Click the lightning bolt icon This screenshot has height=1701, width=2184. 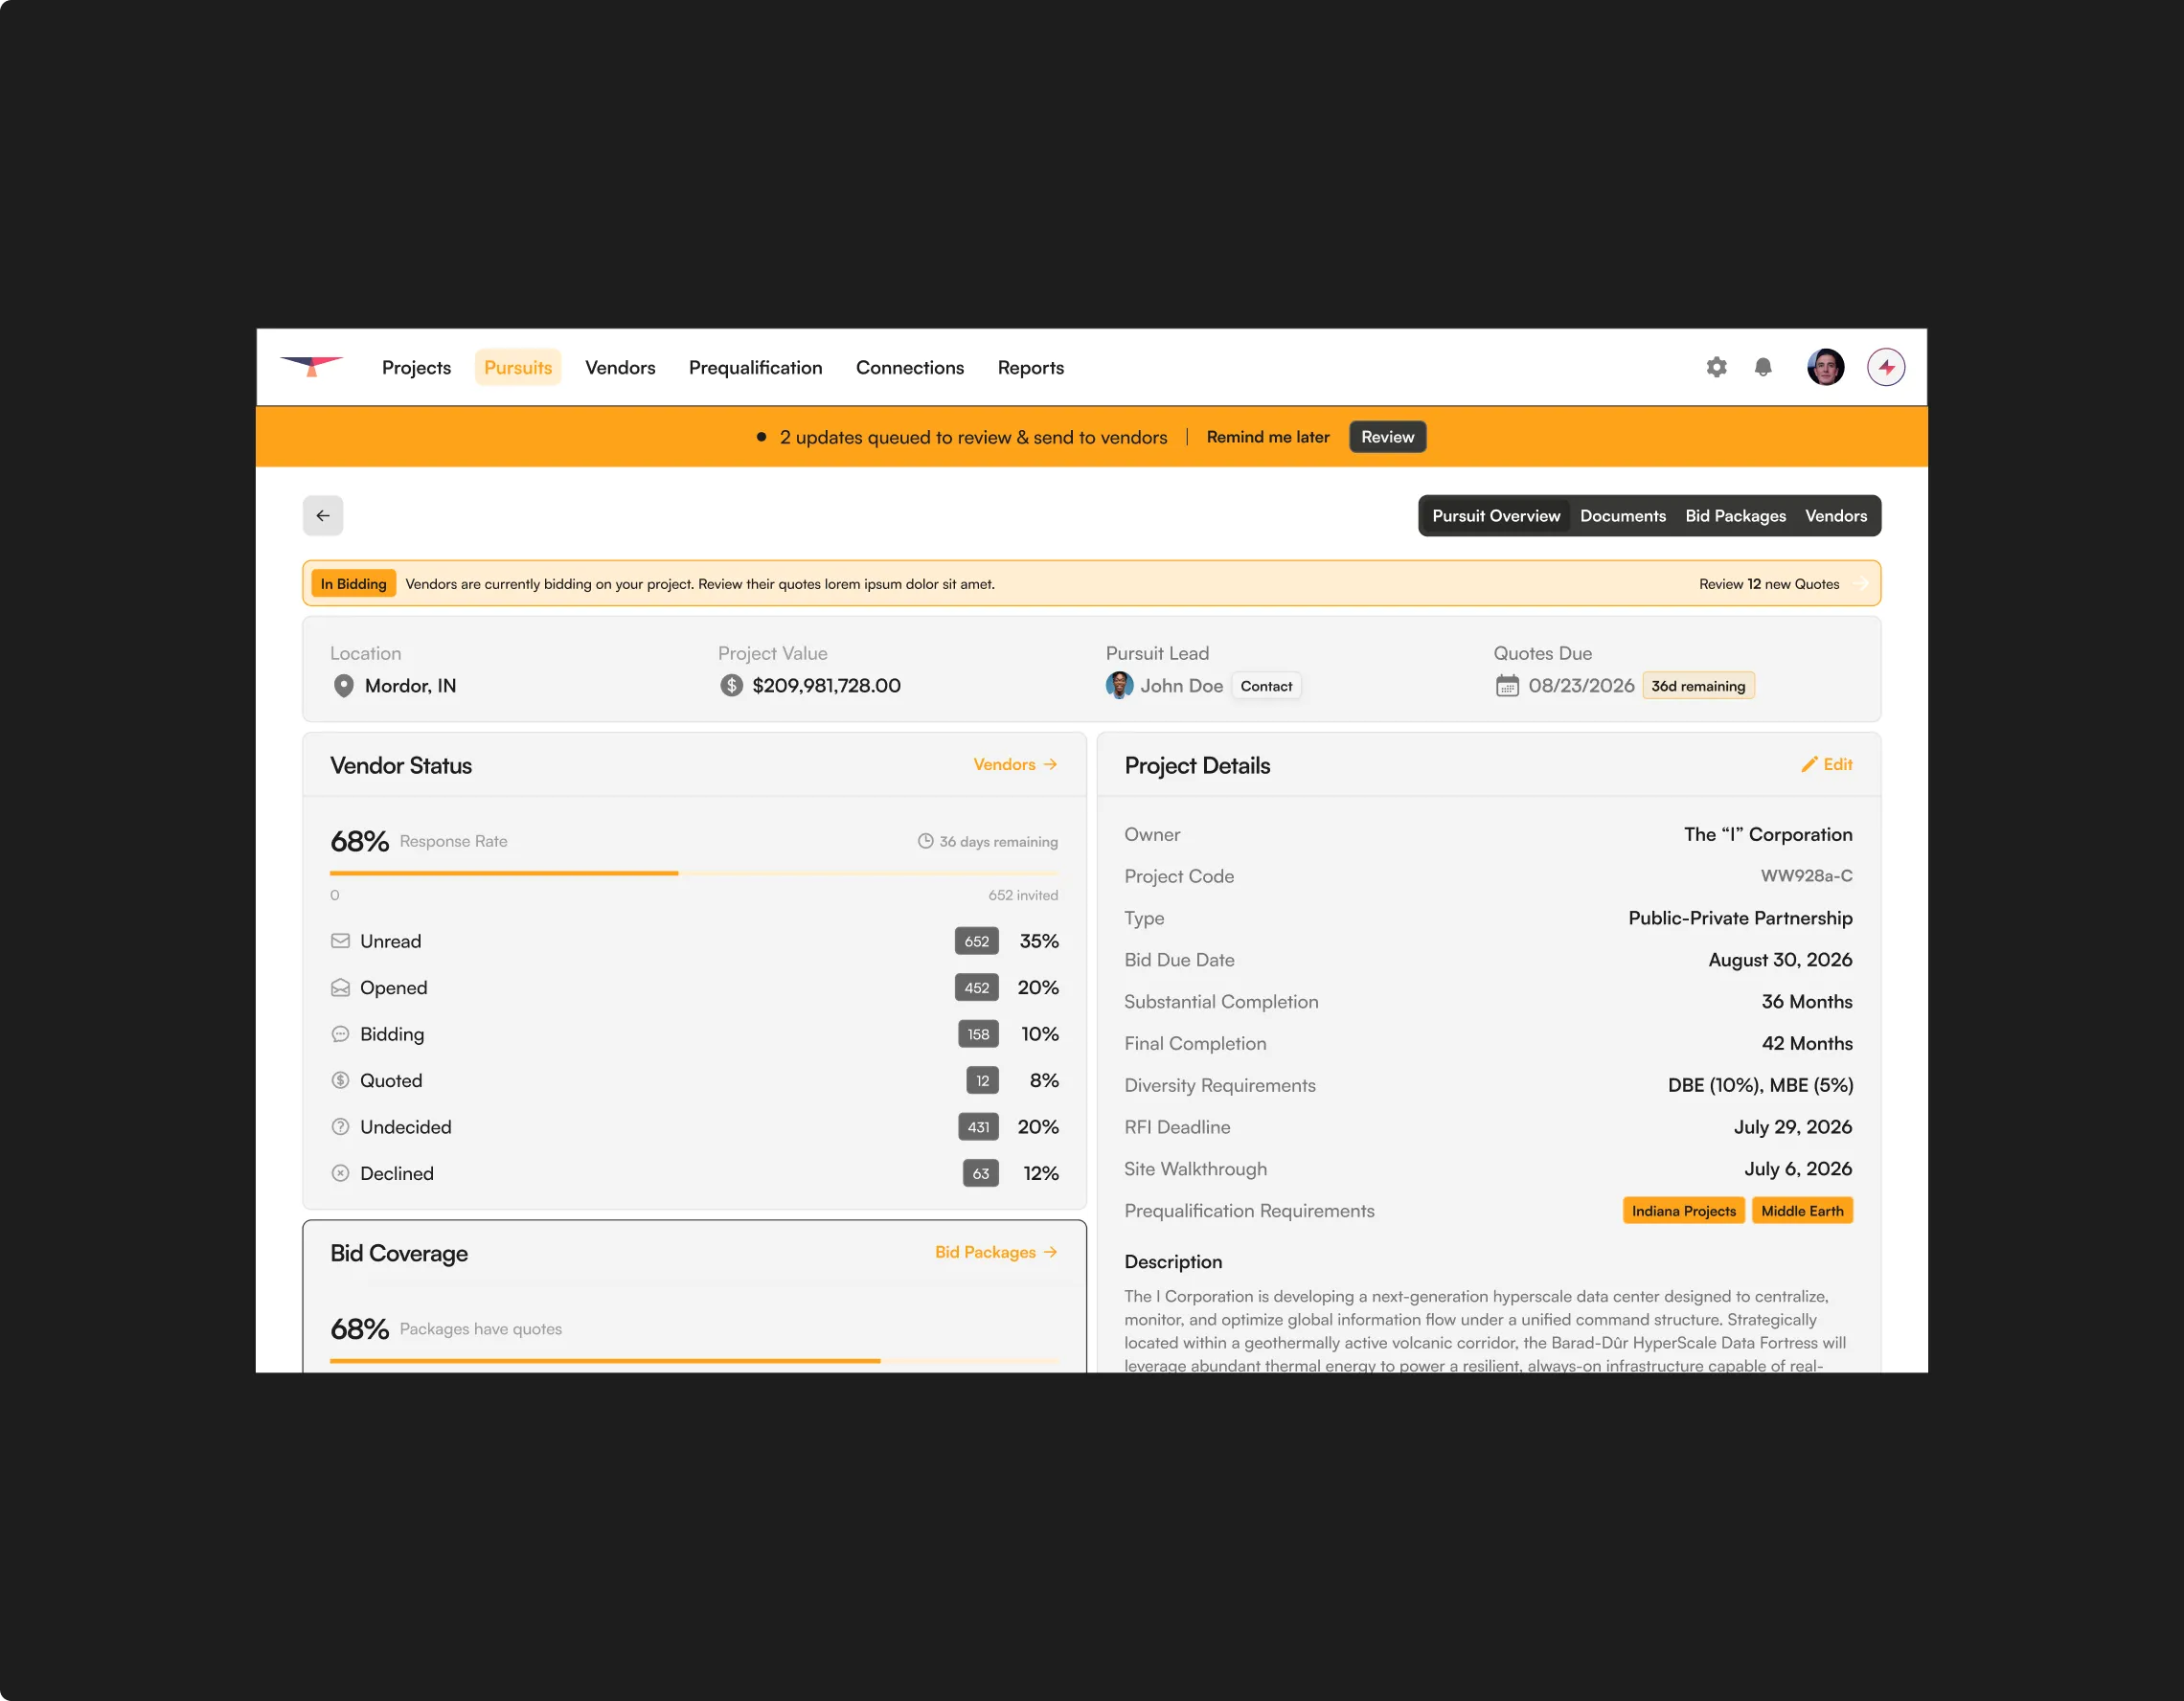click(x=1886, y=367)
